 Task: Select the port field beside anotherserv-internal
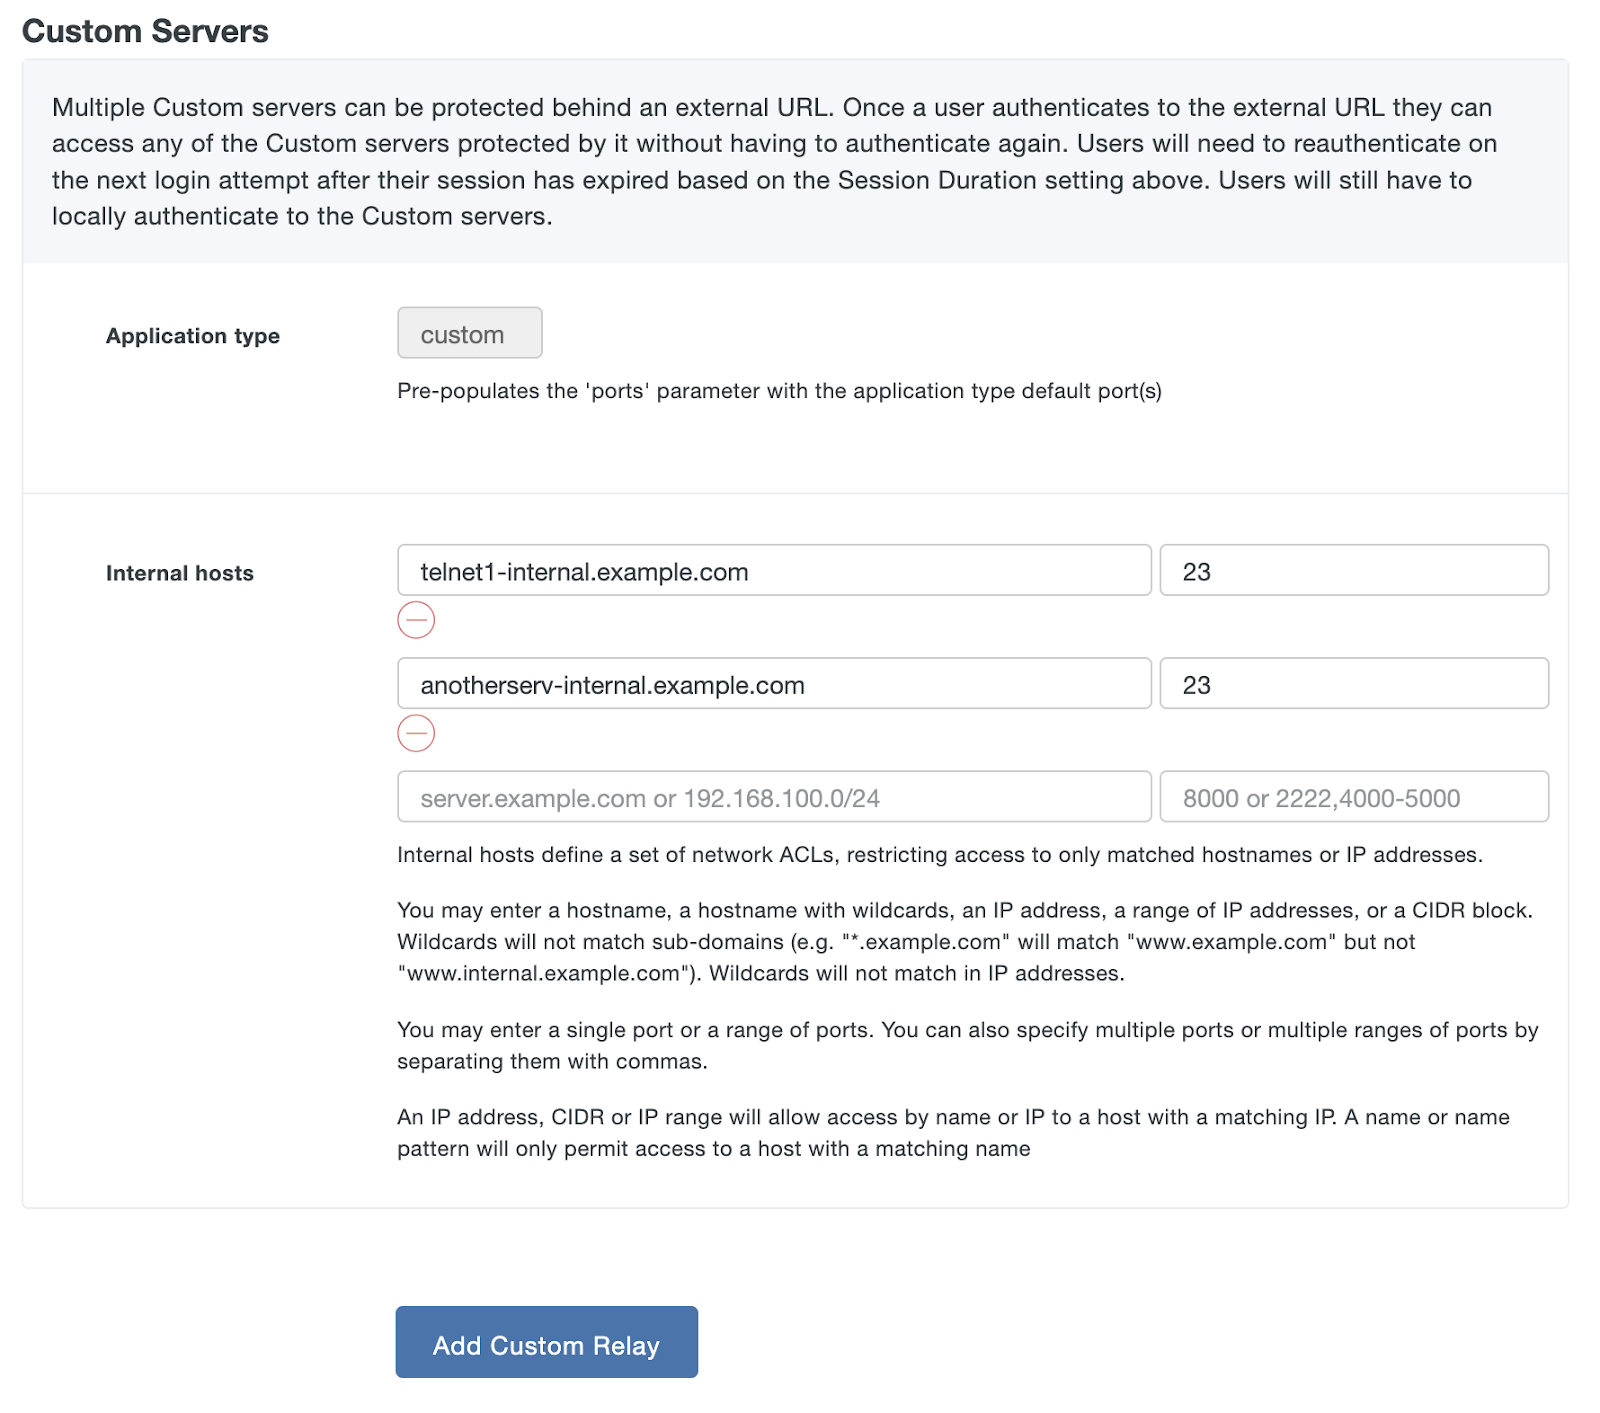[x=1353, y=683]
